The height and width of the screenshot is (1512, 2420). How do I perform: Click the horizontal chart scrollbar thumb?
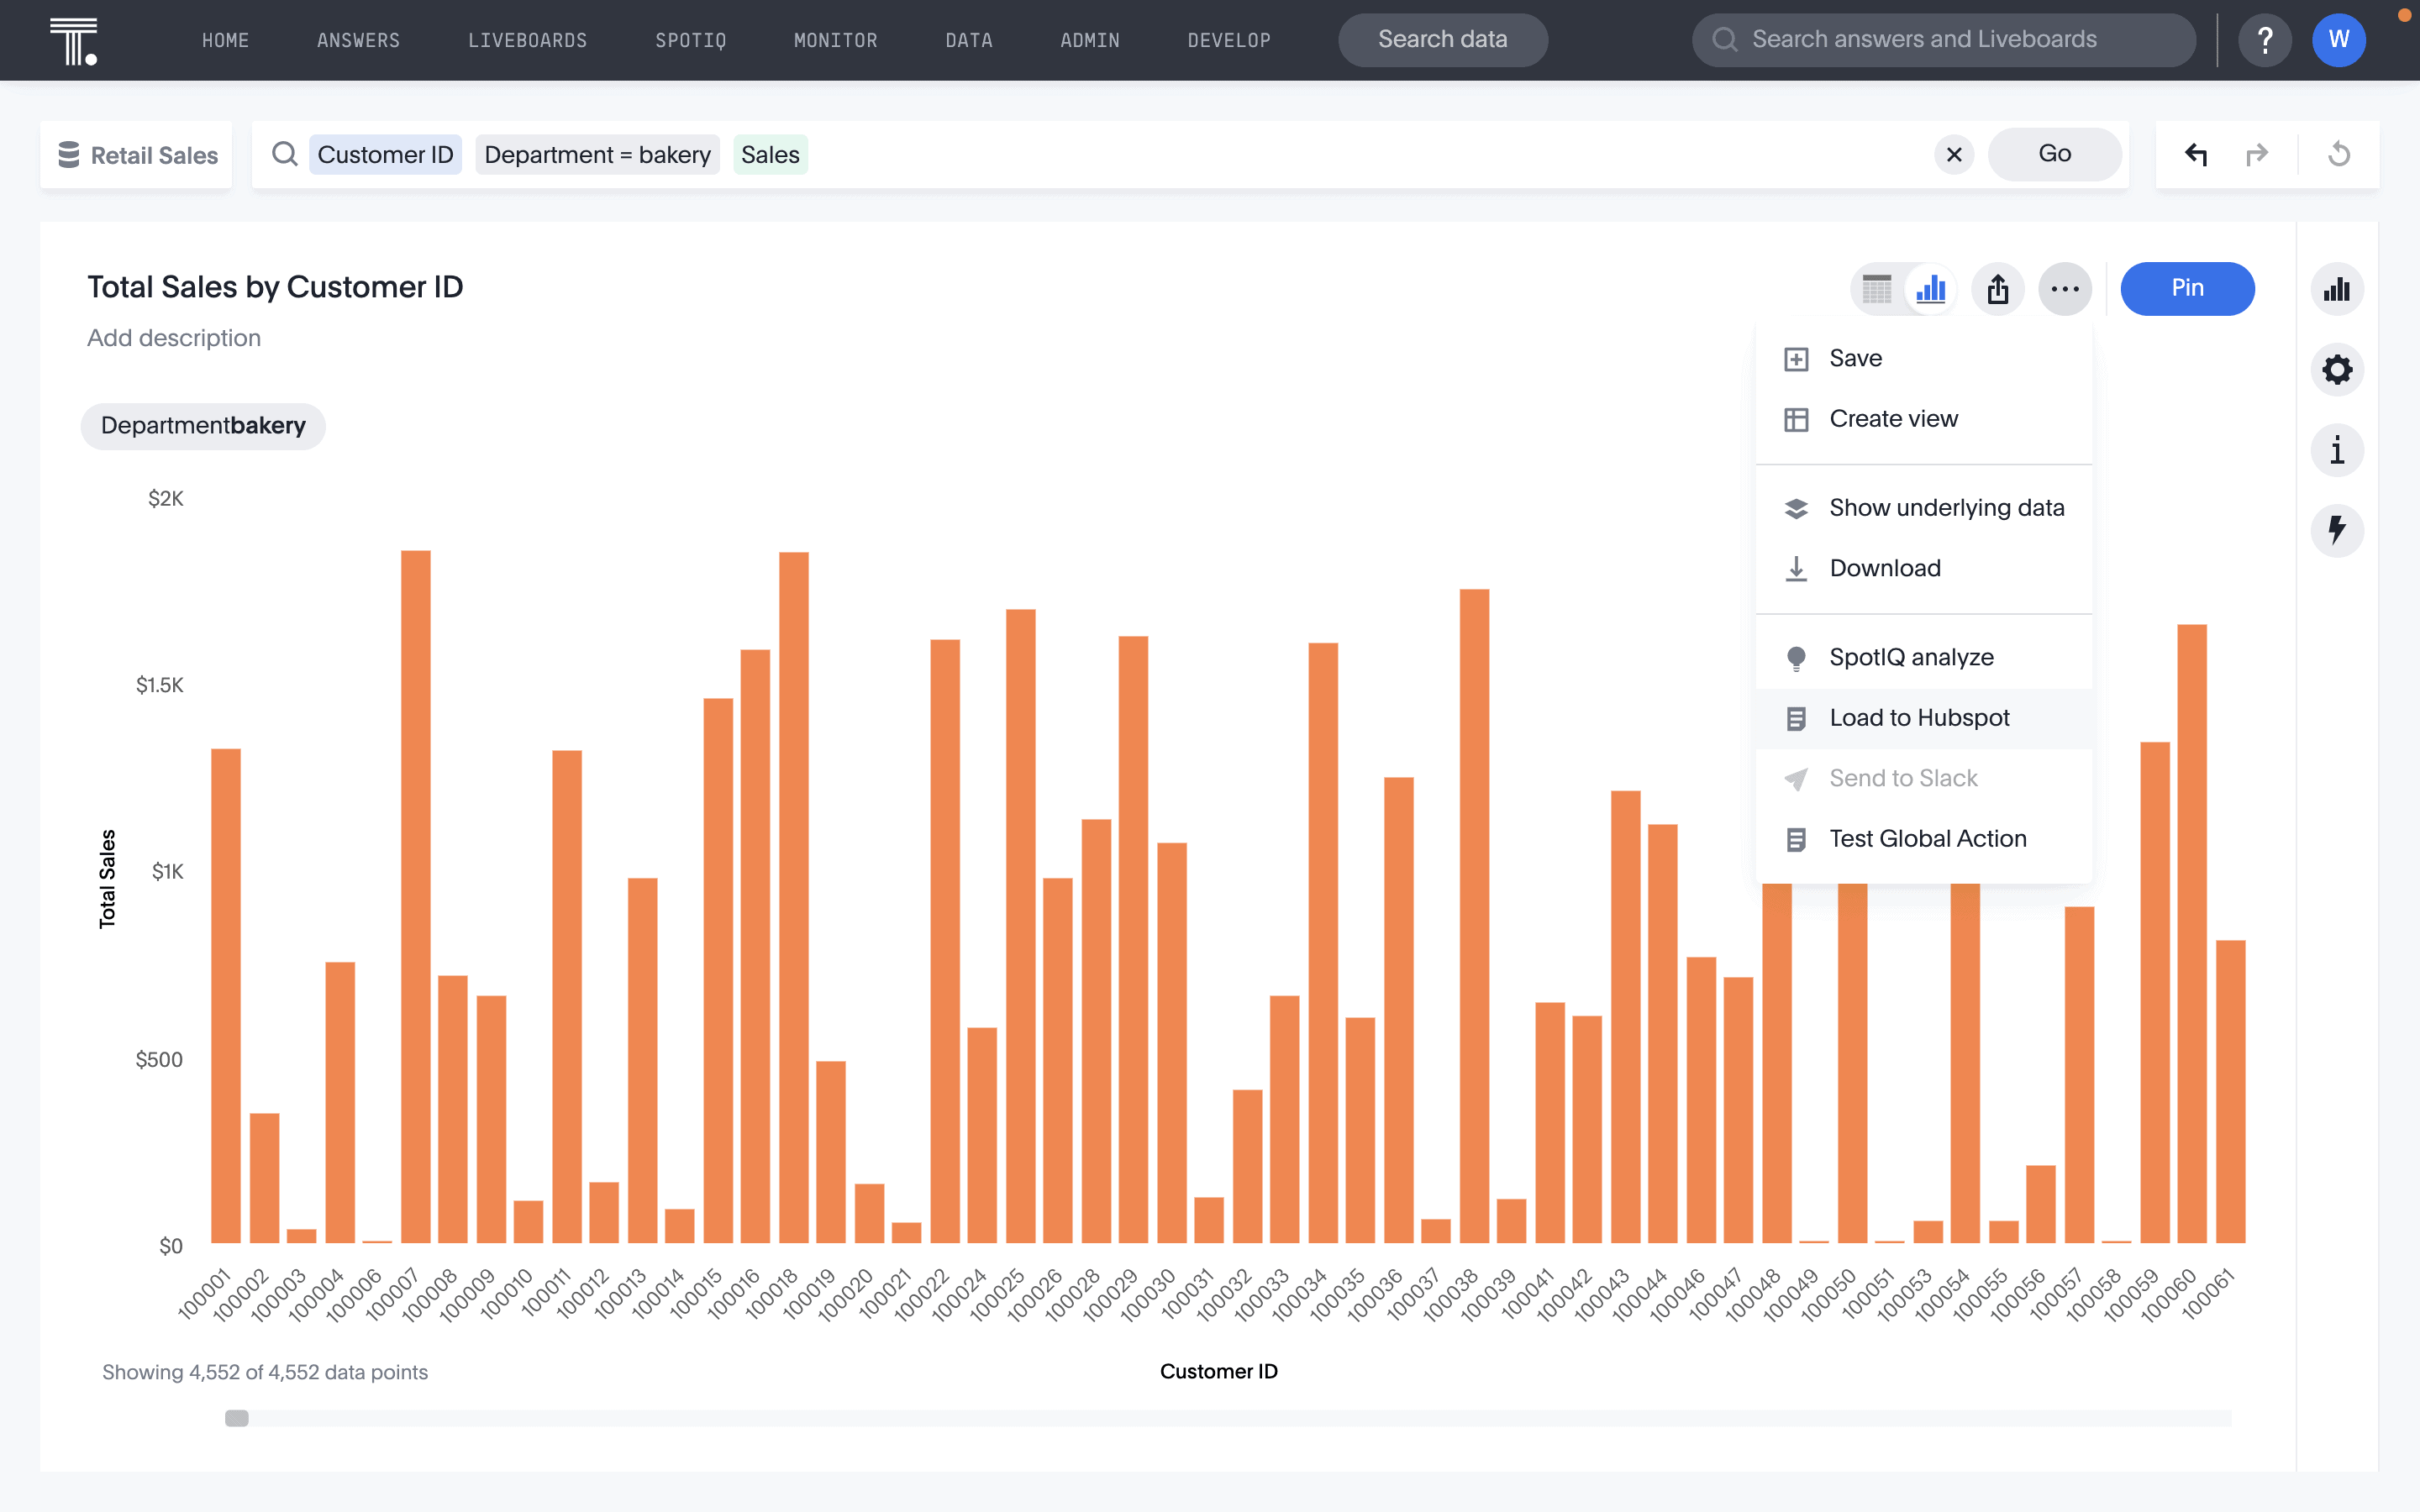coord(237,1418)
